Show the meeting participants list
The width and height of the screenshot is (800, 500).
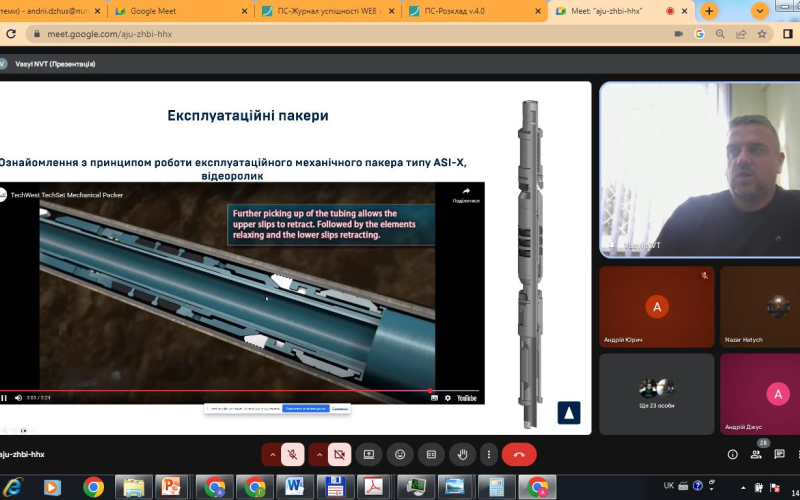coord(756,454)
